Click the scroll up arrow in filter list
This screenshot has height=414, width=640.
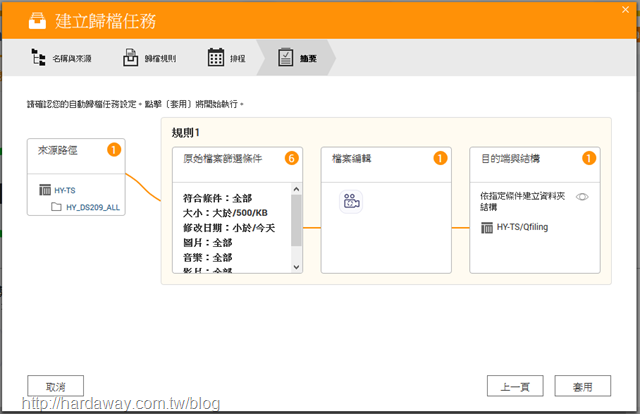pyautogui.click(x=296, y=189)
